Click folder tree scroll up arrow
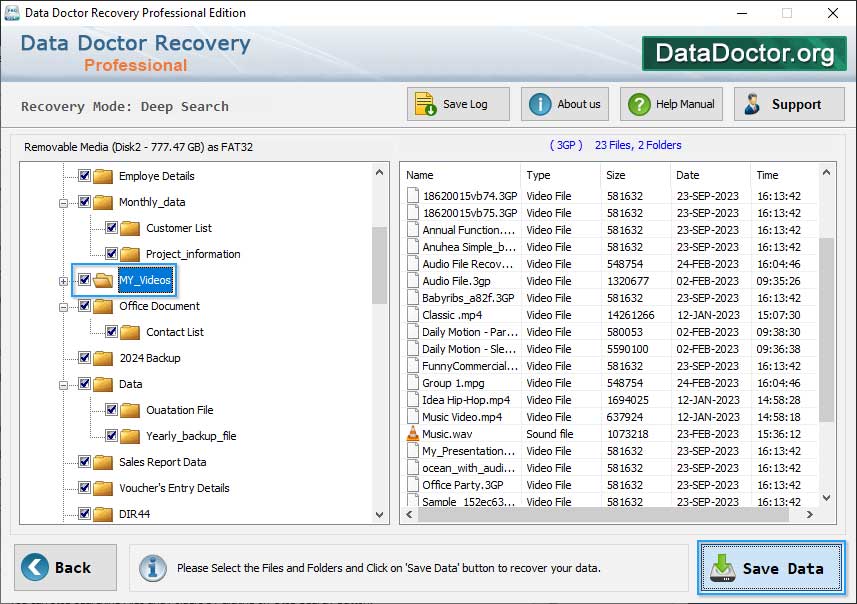This screenshot has width=857, height=604. pos(379,172)
